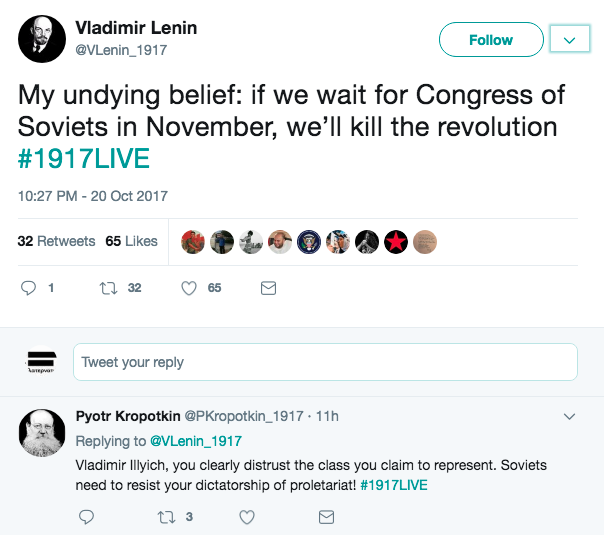Expand the options chevron on Kropotkin's reply
604x535 pixels.
[570, 416]
